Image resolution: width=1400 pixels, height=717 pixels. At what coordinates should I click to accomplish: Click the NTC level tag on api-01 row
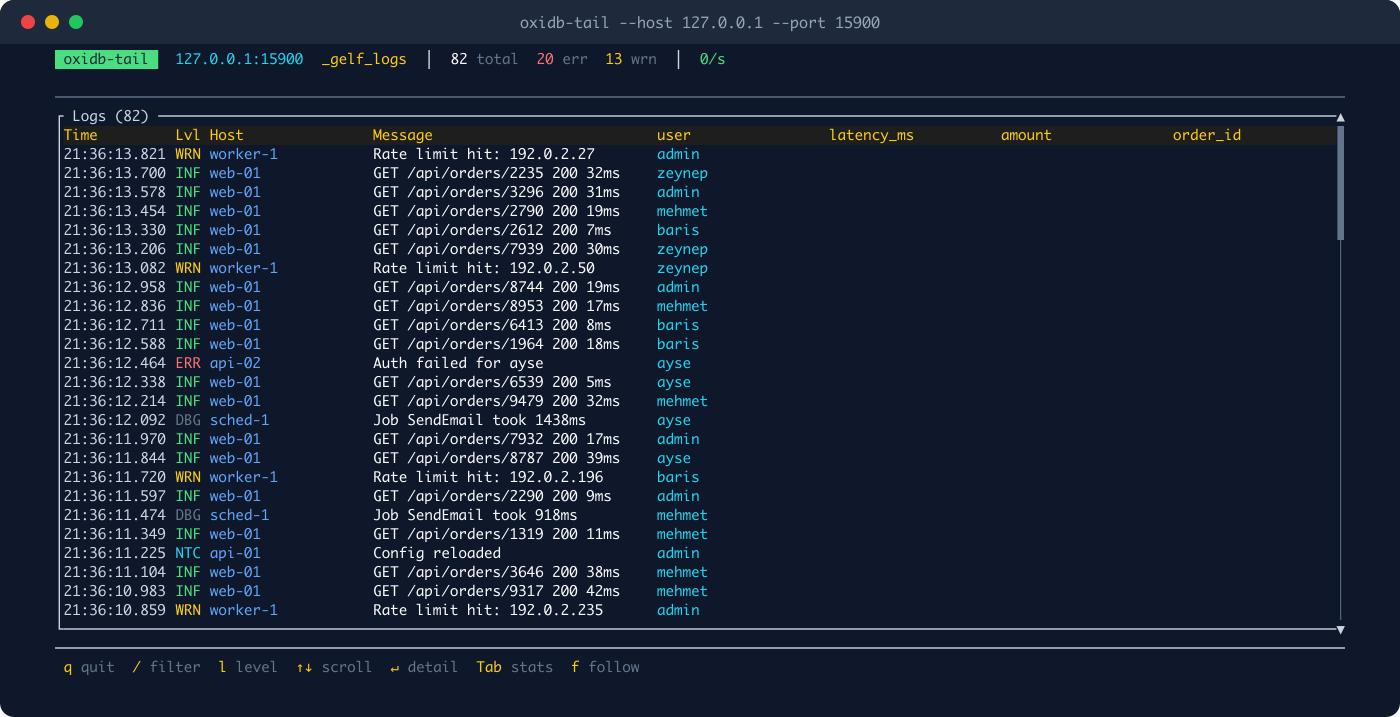188,553
